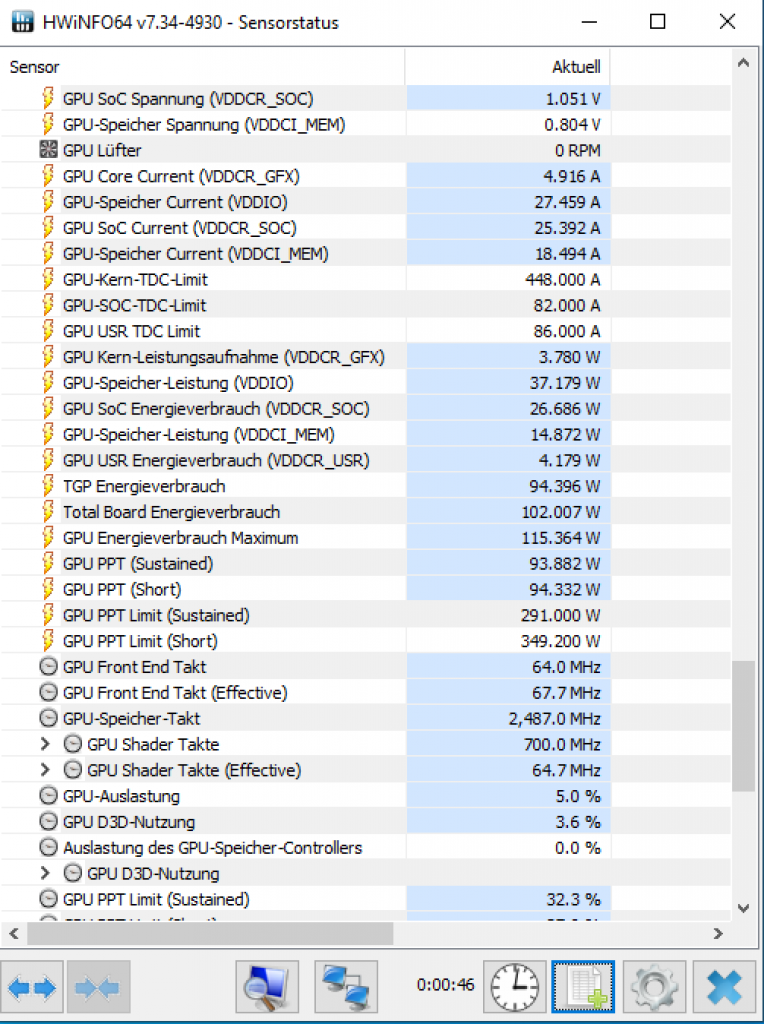Click the 32.3 % value
The image size is (764, 1024).
(x=573, y=899)
